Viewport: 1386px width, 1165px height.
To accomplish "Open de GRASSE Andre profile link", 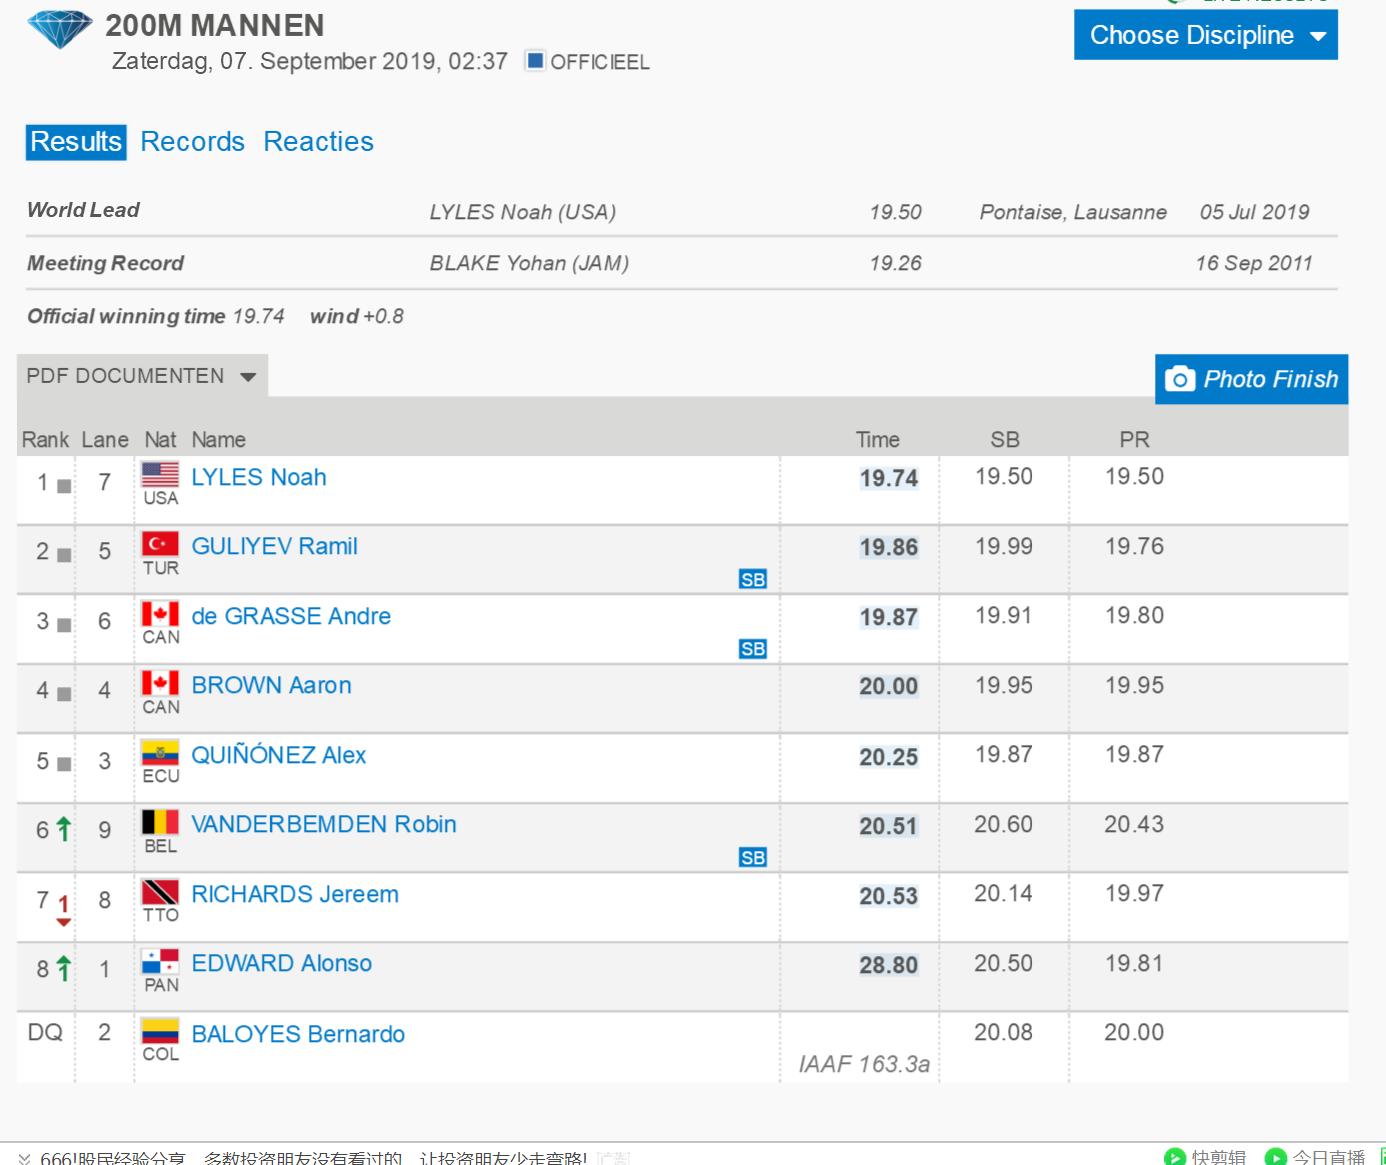I will pos(291,616).
